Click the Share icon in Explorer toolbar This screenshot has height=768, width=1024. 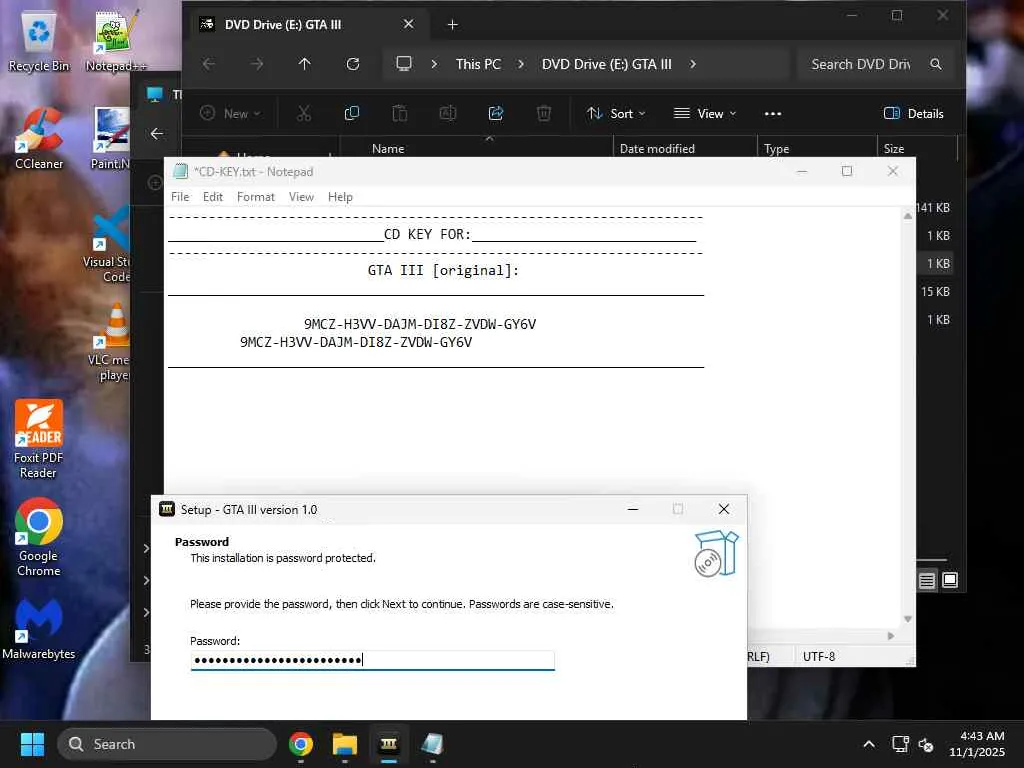(496, 114)
